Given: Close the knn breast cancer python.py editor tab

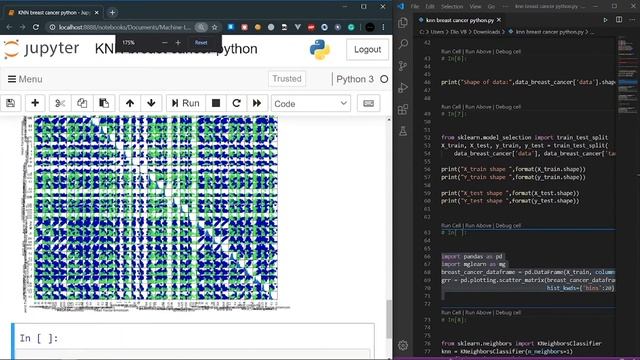Looking at the screenshot, I should coord(499,20).
